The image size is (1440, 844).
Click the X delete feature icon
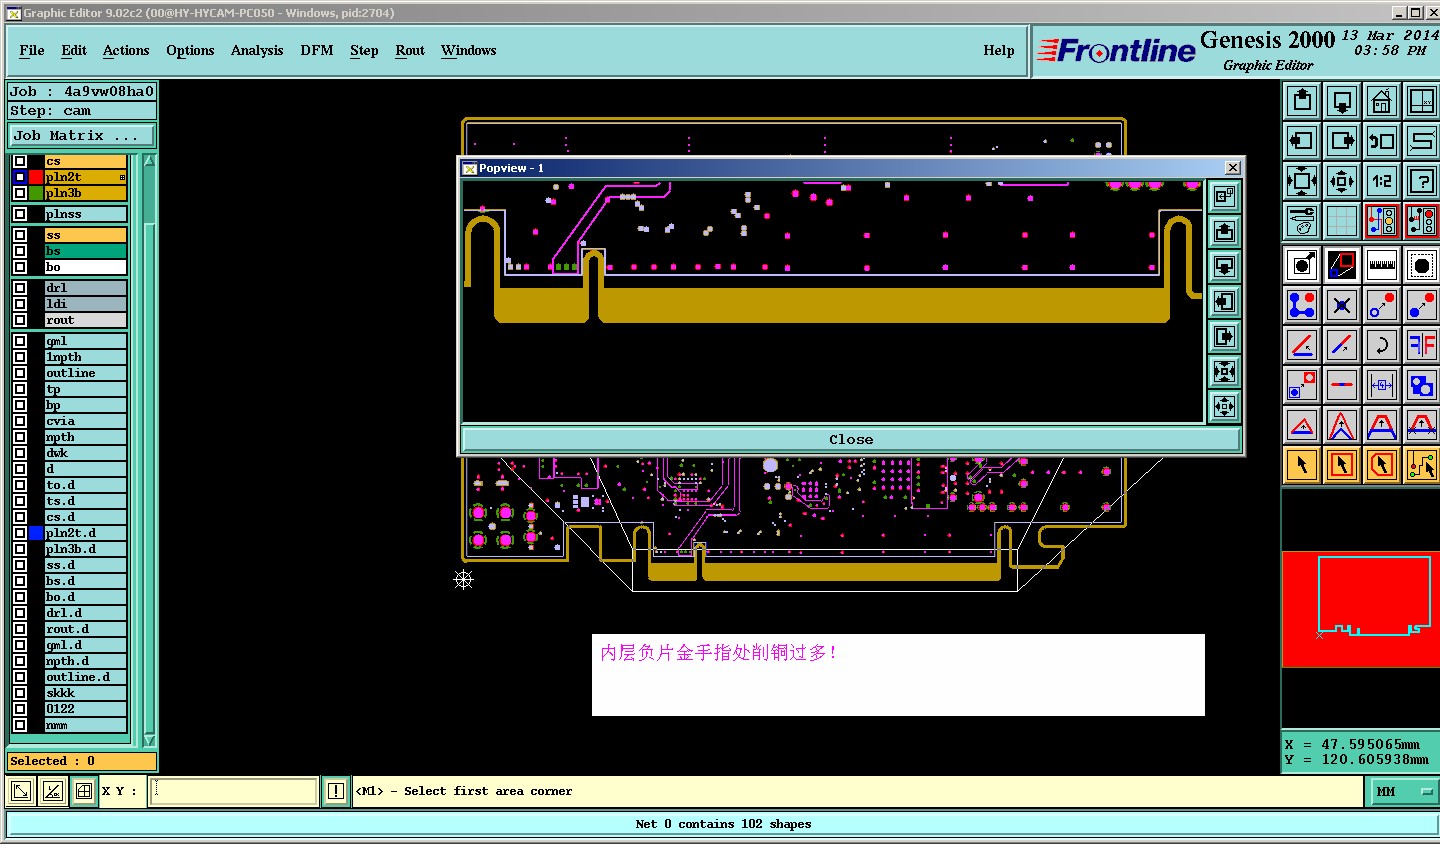click(x=1342, y=305)
